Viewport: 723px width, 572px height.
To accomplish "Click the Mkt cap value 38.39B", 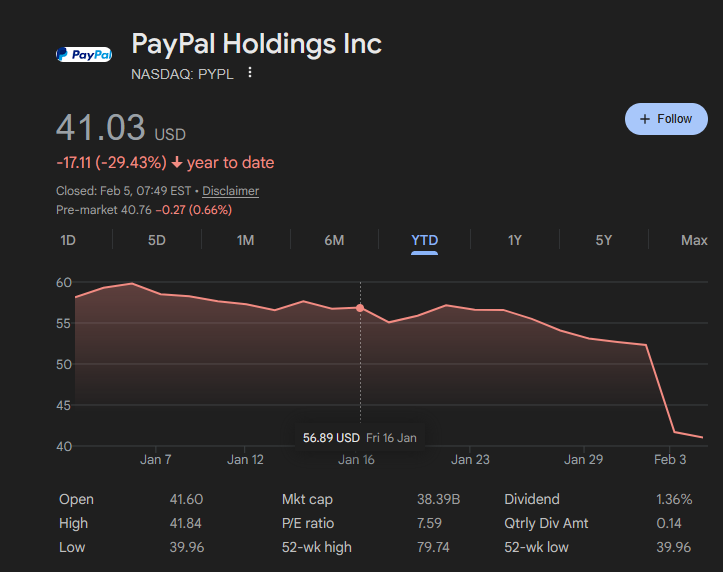I will (x=439, y=499).
